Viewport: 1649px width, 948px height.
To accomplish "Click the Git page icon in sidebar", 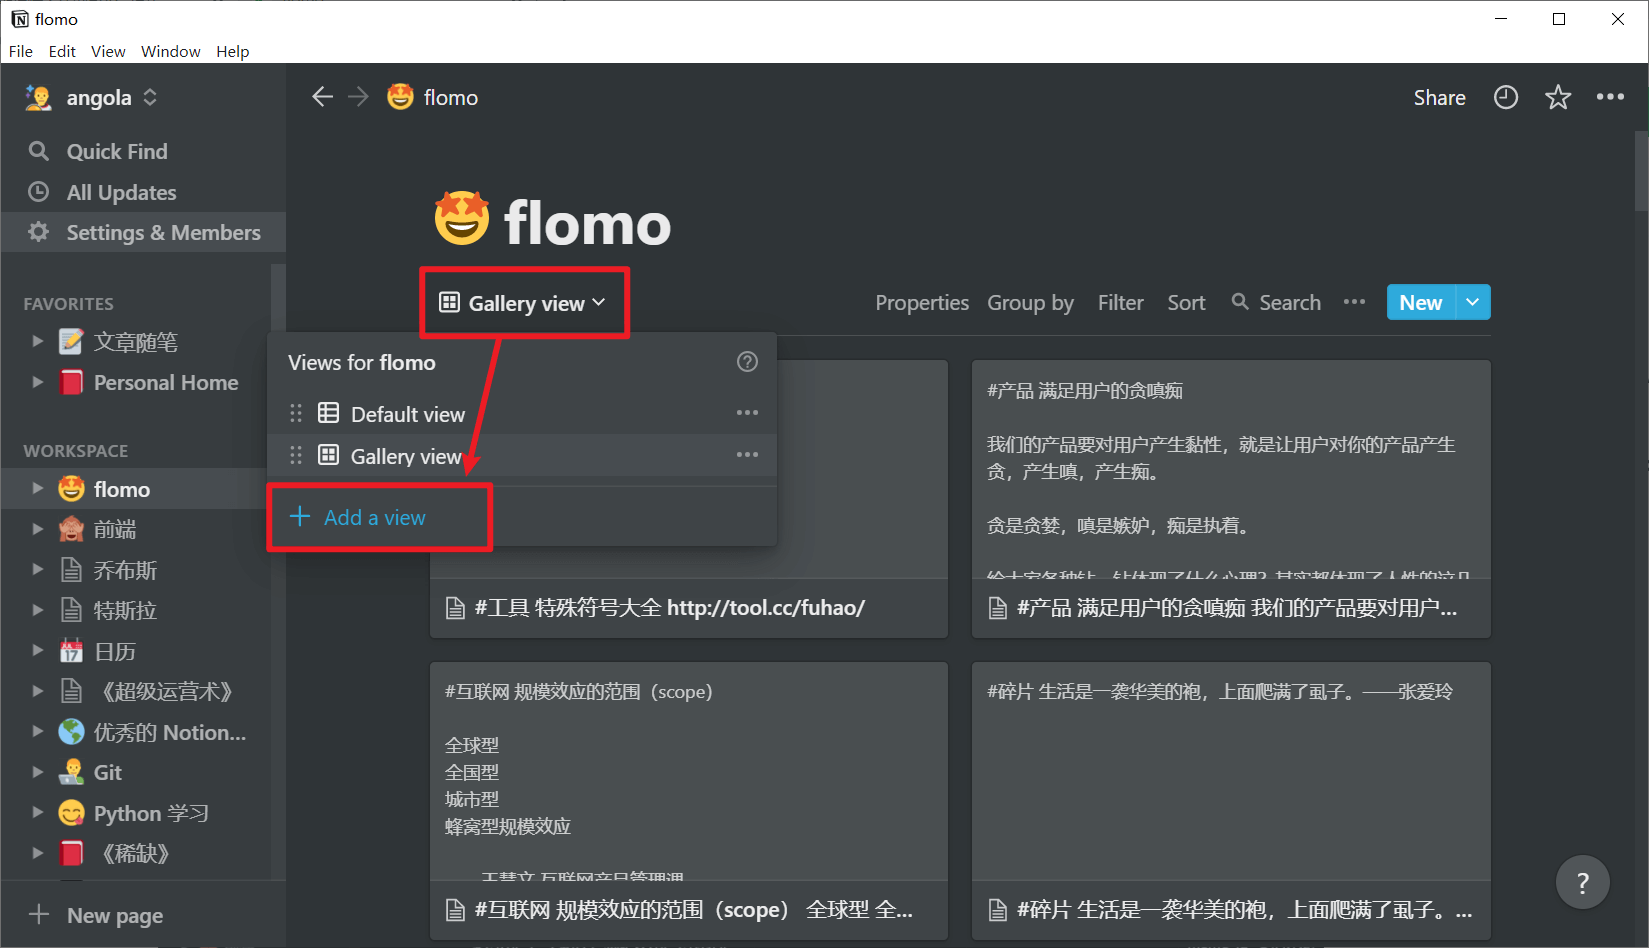I will pos(71,772).
